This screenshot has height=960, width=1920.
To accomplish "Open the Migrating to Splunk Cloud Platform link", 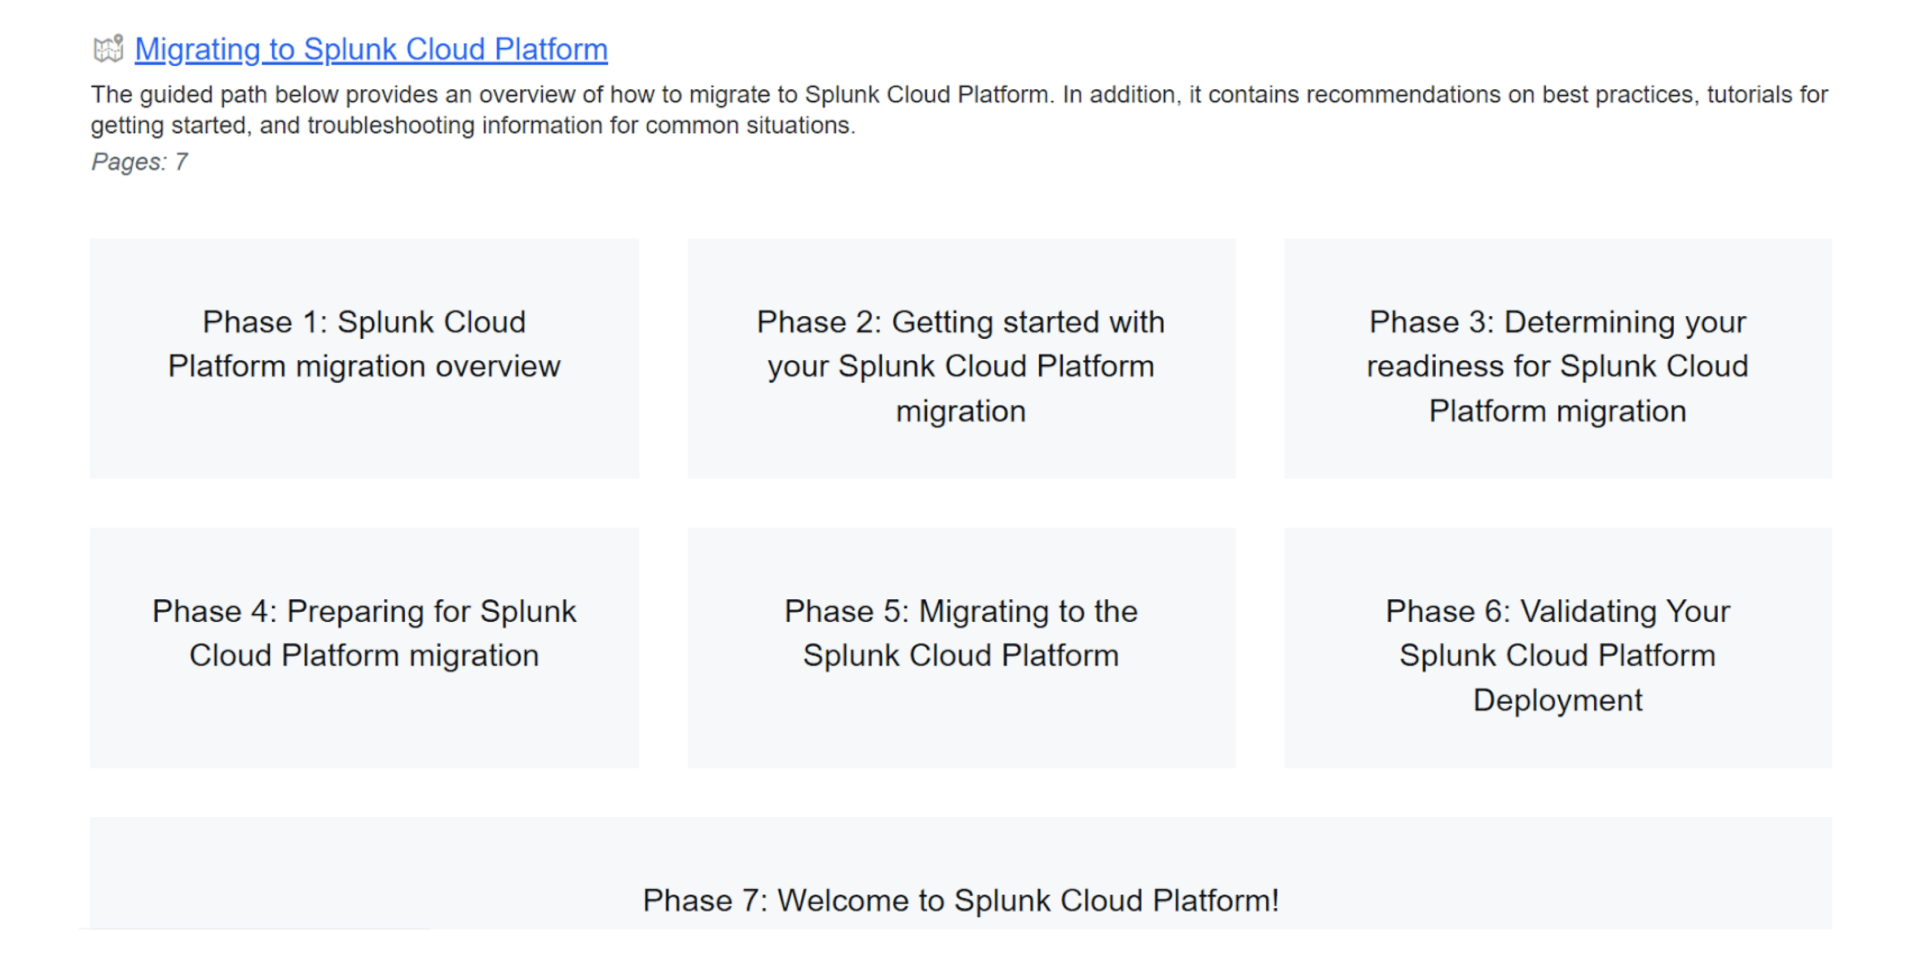I will click(370, 49).
